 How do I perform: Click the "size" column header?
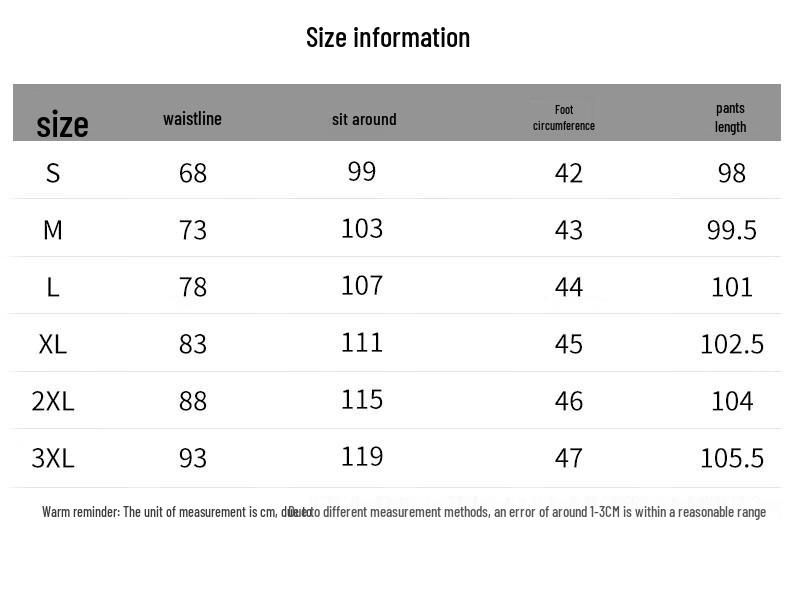(x=62, y=125)
